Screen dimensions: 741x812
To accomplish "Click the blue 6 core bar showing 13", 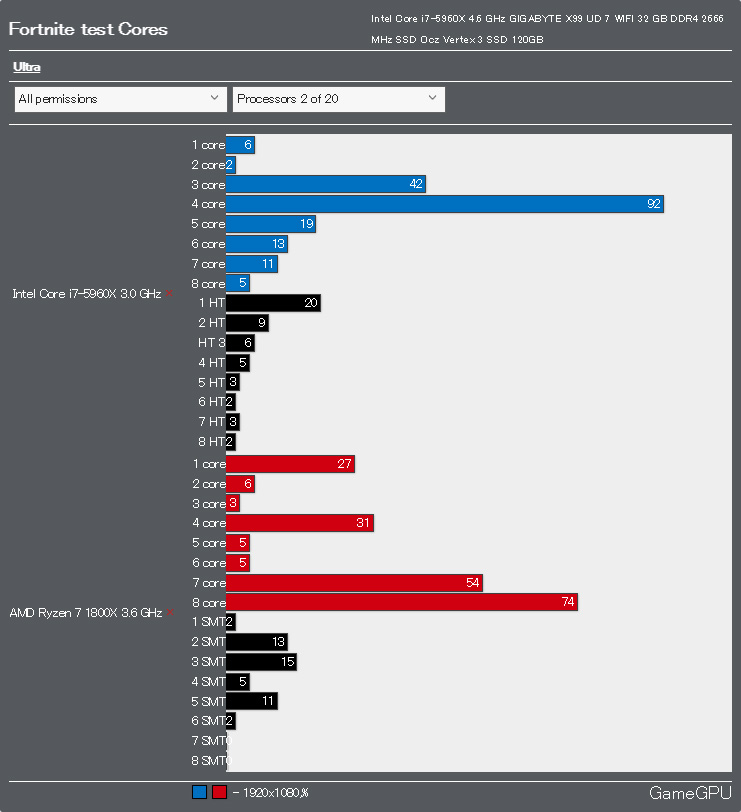I will click(257, 244).
